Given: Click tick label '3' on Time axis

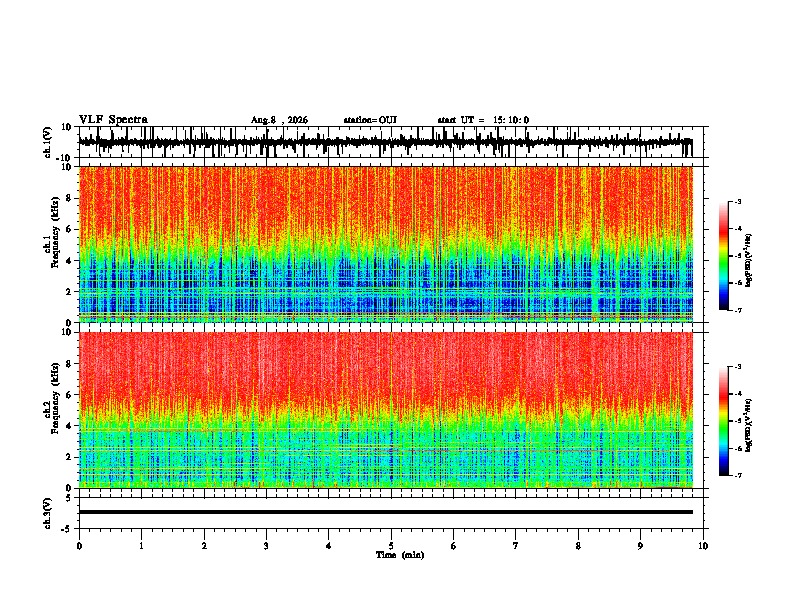Looking at the screenshot, I should [x=266, y=546].
